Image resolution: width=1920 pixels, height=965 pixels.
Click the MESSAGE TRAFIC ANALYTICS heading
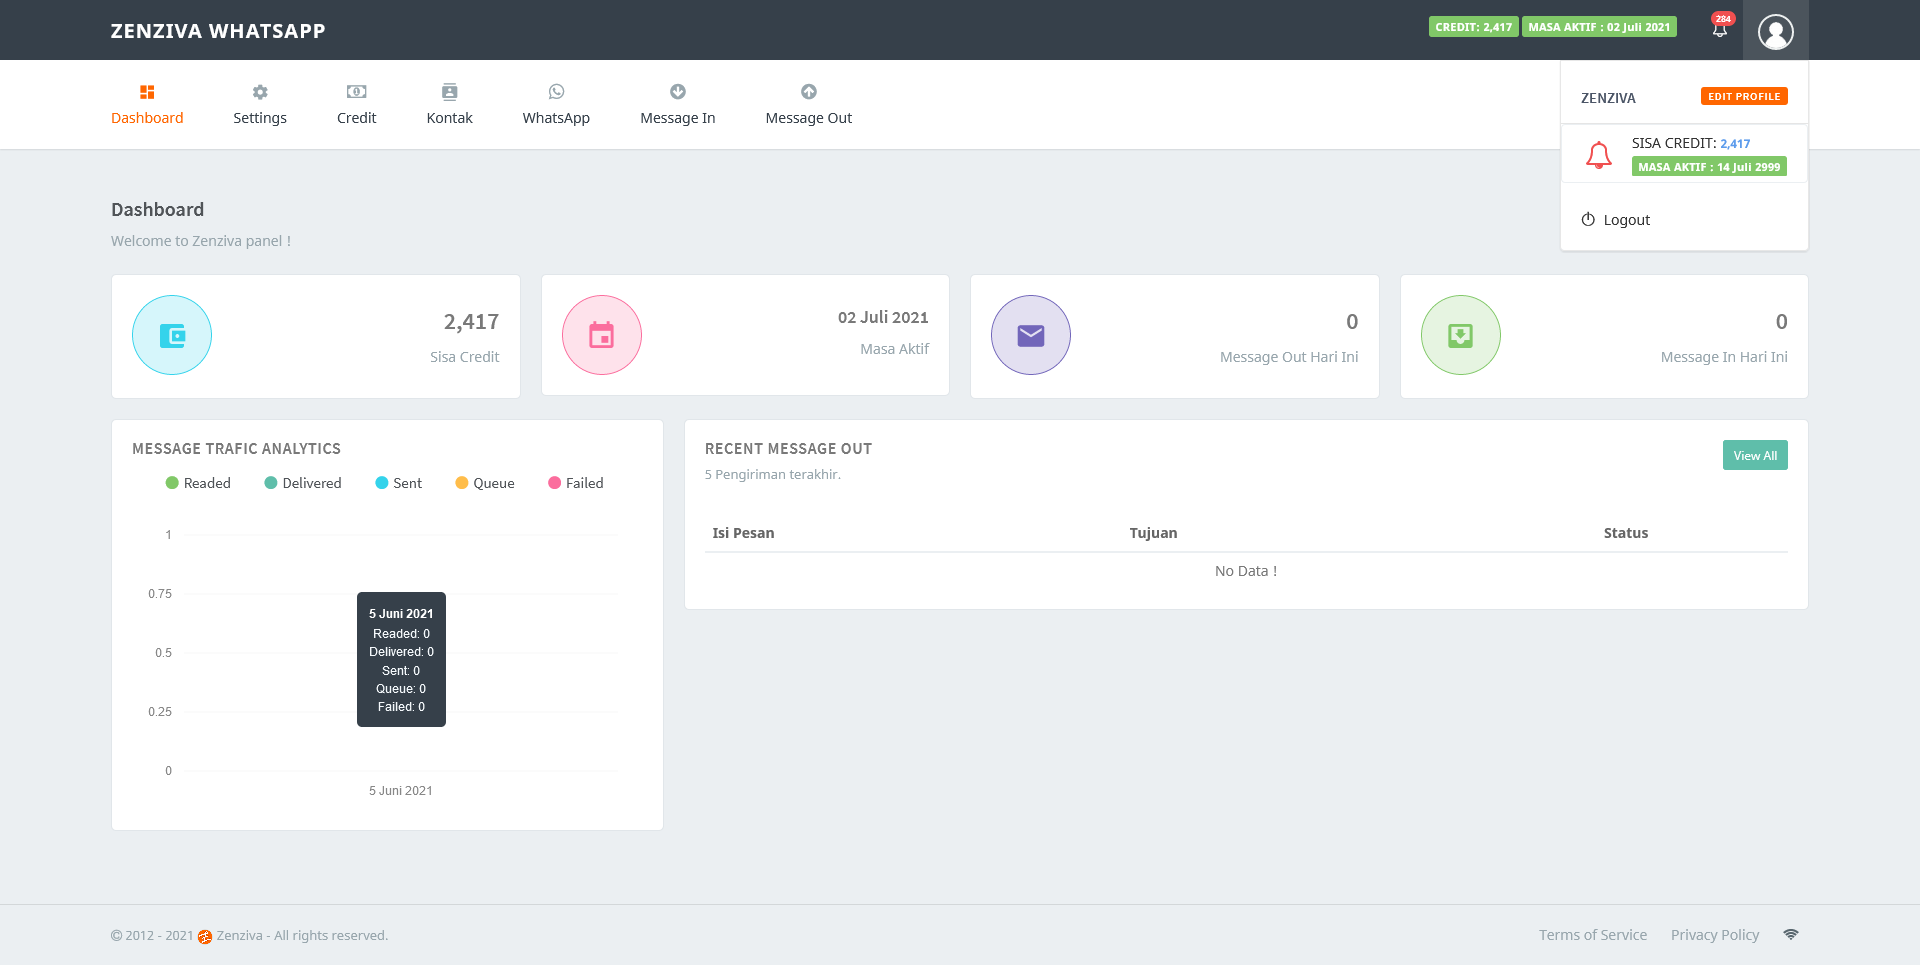(x=236, y=449)
